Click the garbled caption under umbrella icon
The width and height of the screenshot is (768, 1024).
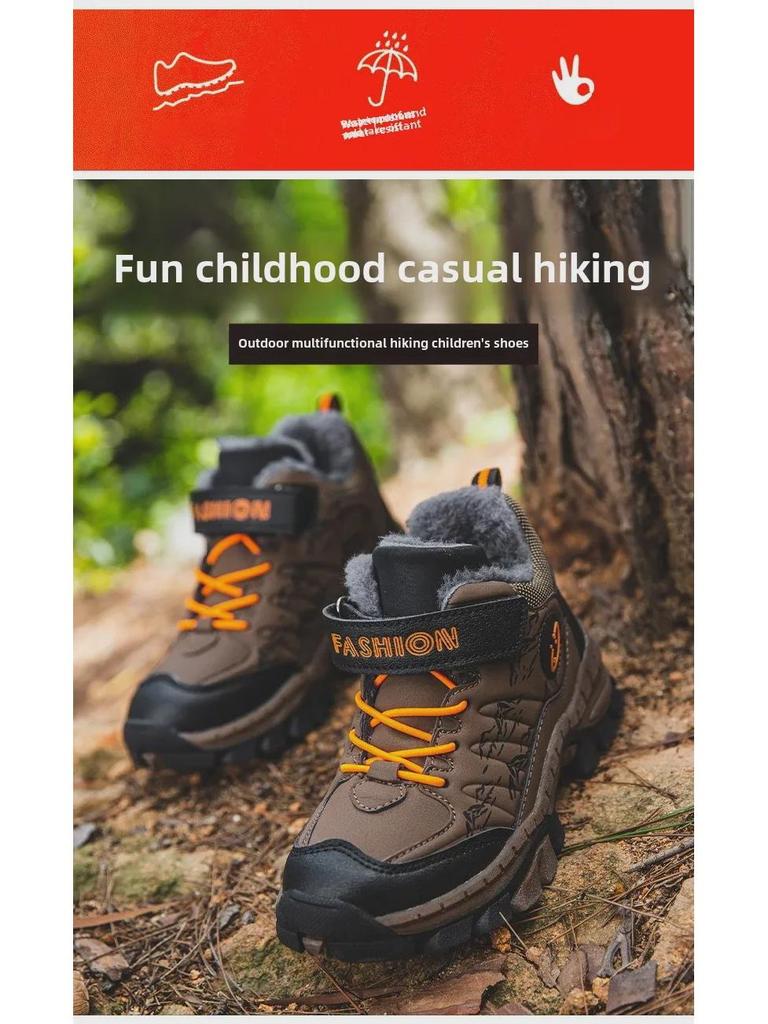[383, 123]
